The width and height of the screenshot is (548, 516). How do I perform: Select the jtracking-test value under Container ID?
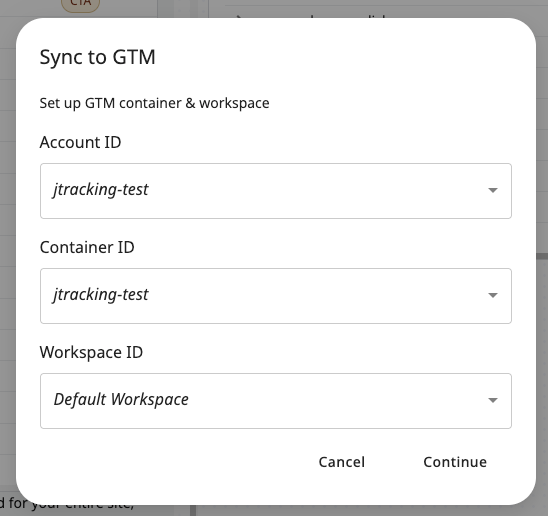coord(101,295)
